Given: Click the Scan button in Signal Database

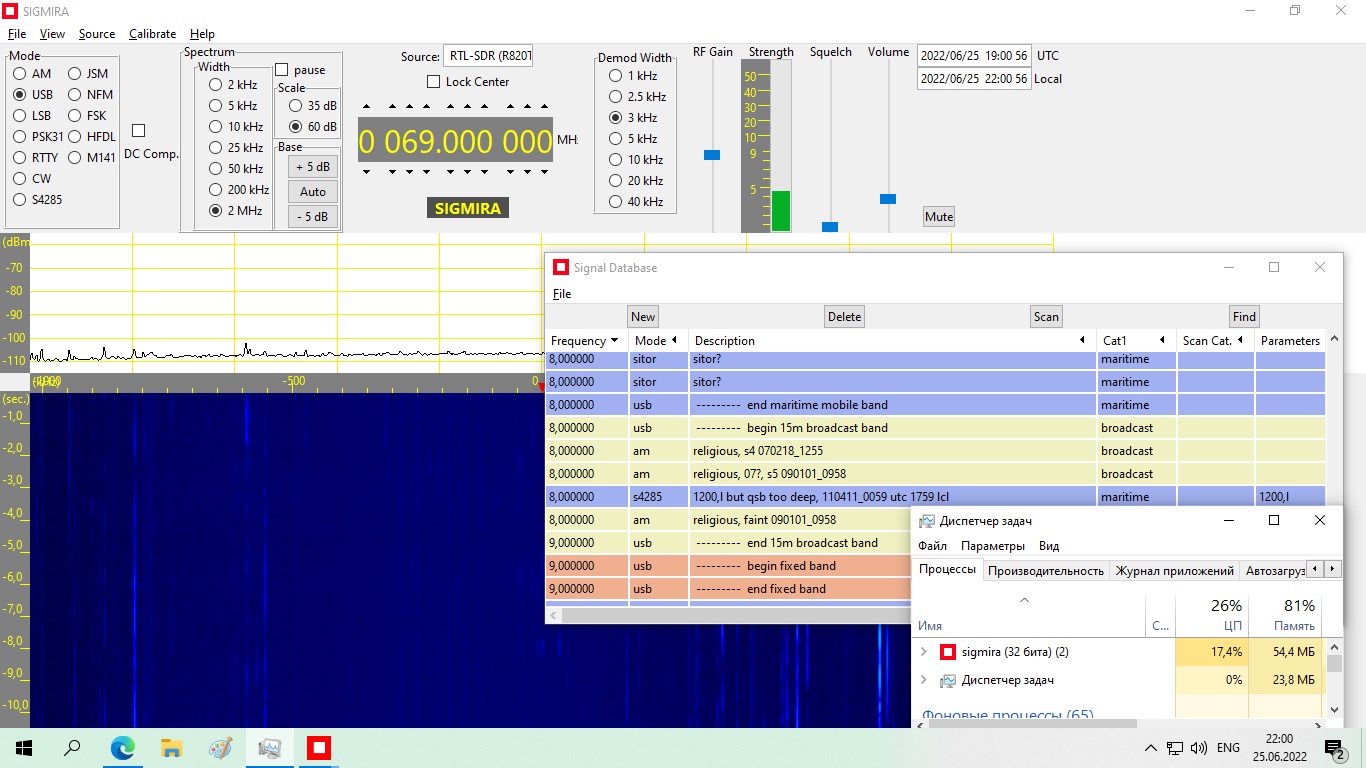Looking at the screenshot, I should tap(1046, 317).
